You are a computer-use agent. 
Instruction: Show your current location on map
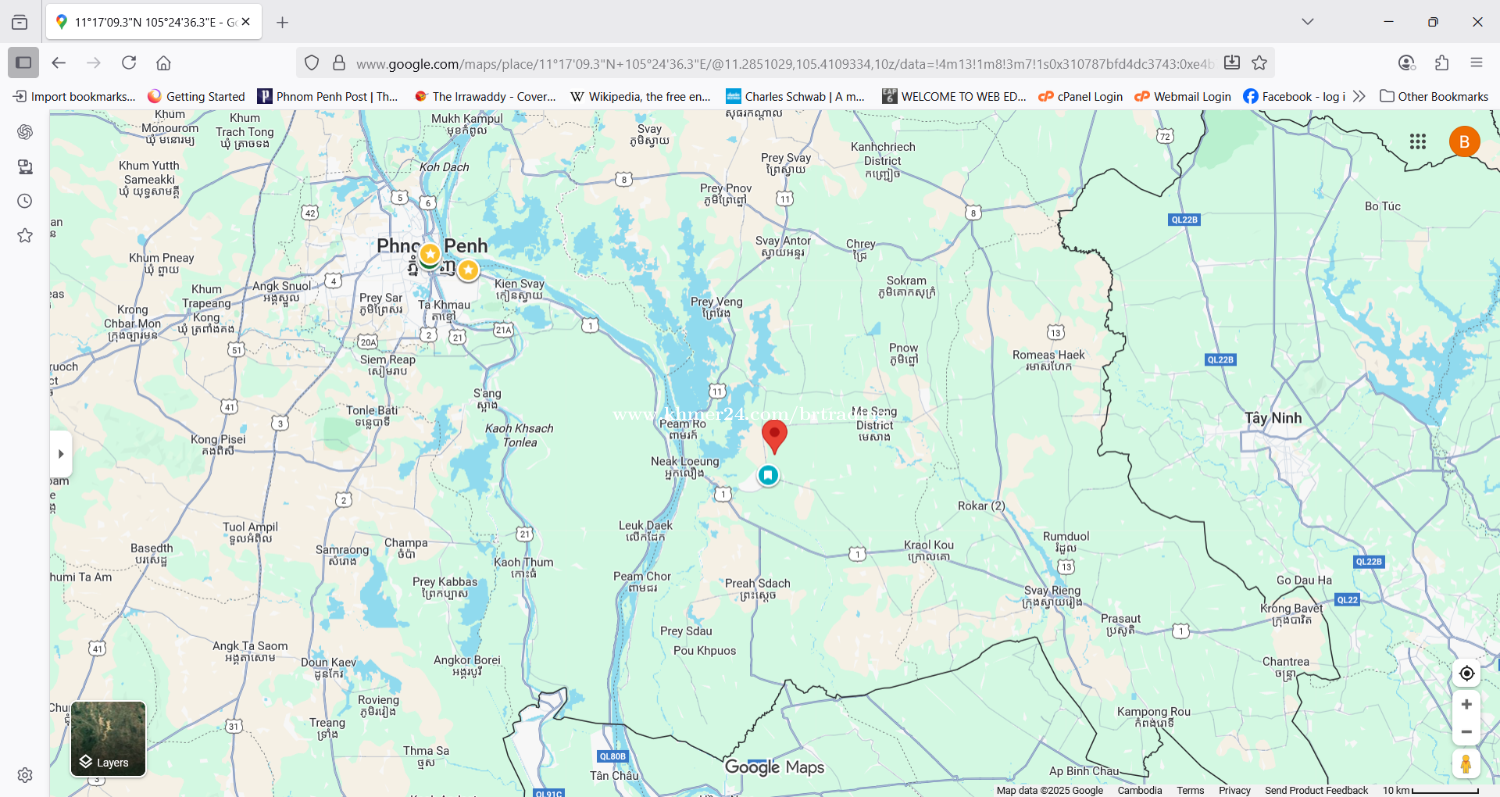1466,673
